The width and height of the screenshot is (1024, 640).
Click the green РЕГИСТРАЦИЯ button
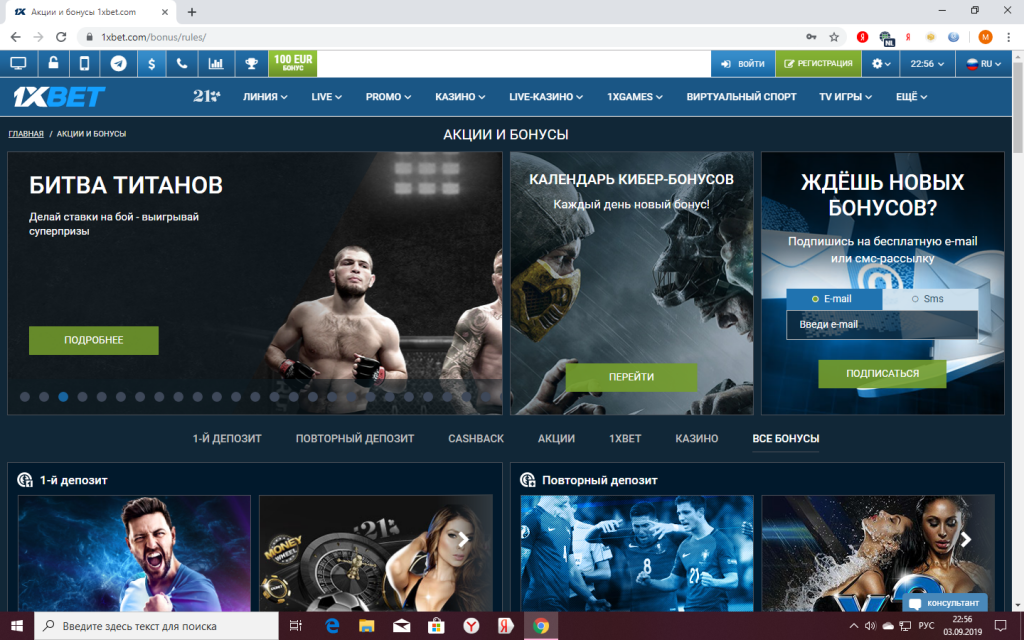tap(818, 63)
